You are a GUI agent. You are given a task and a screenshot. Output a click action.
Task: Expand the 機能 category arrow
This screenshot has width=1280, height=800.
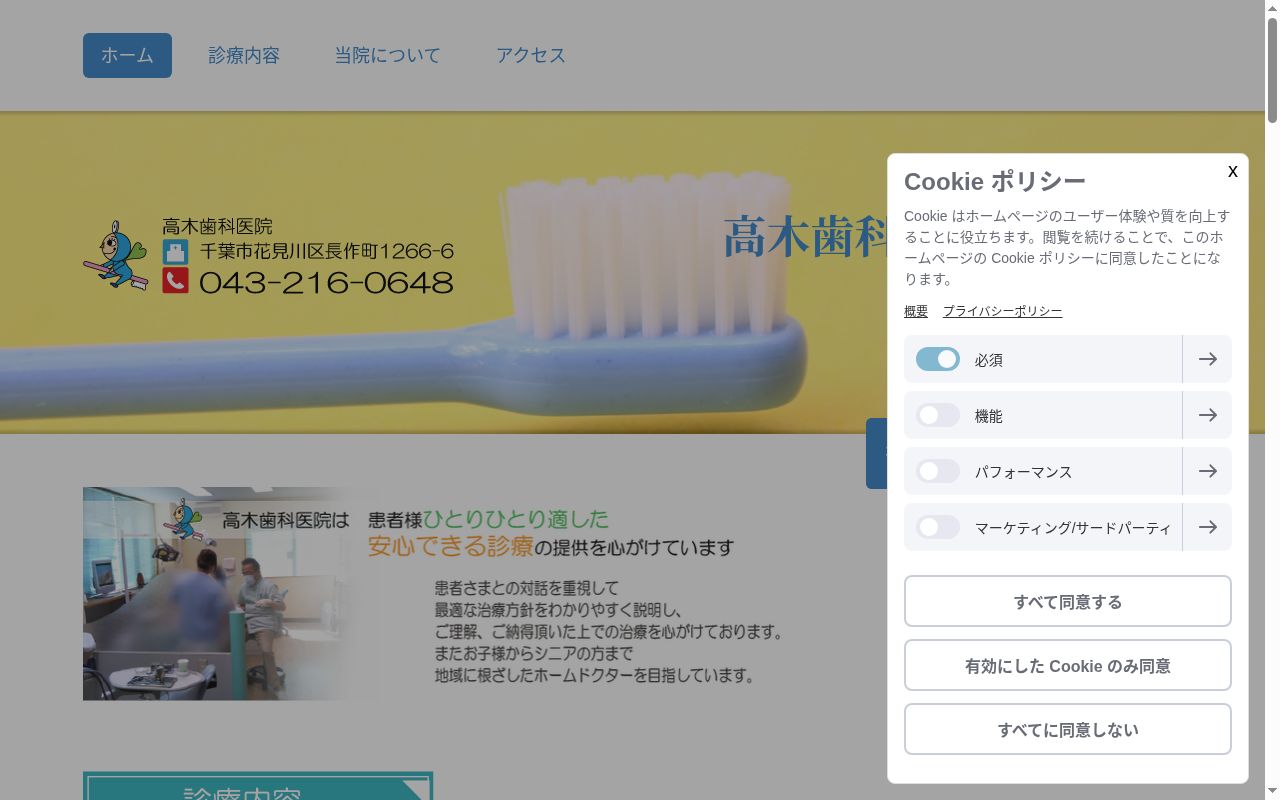coord(1207,415)
